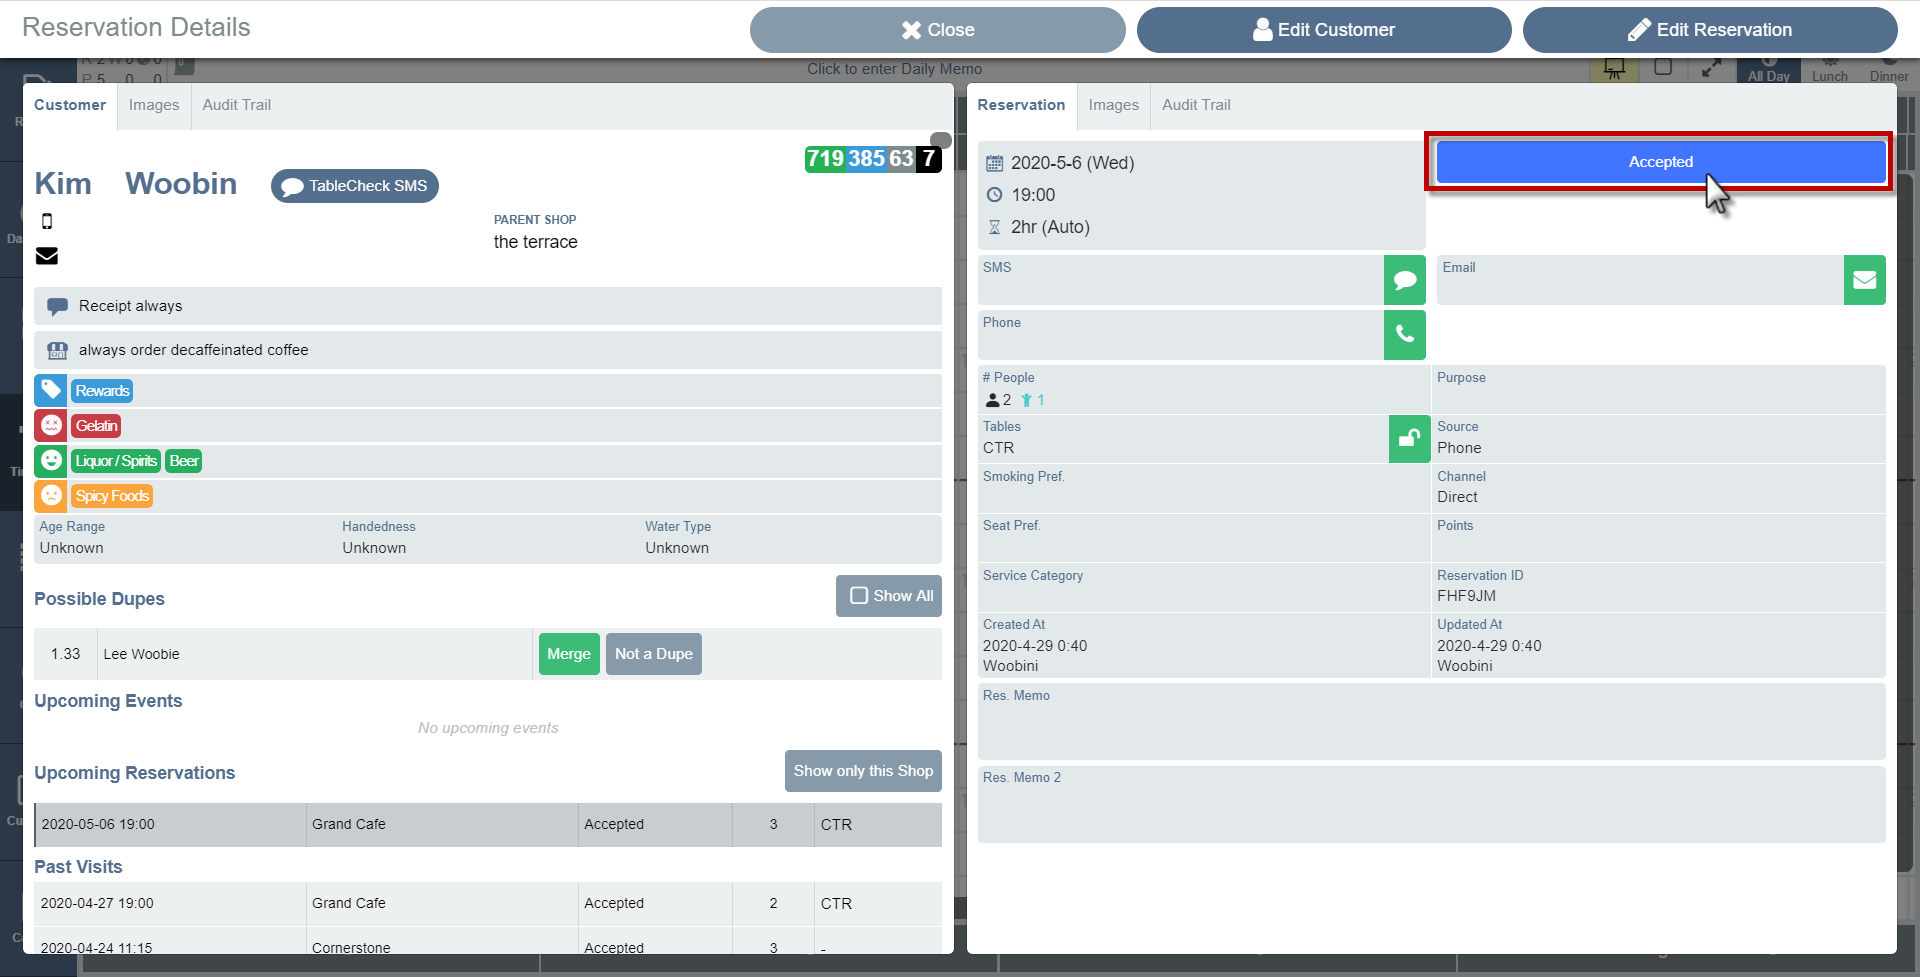Click the Res. Memo field

click(1431, 722)
